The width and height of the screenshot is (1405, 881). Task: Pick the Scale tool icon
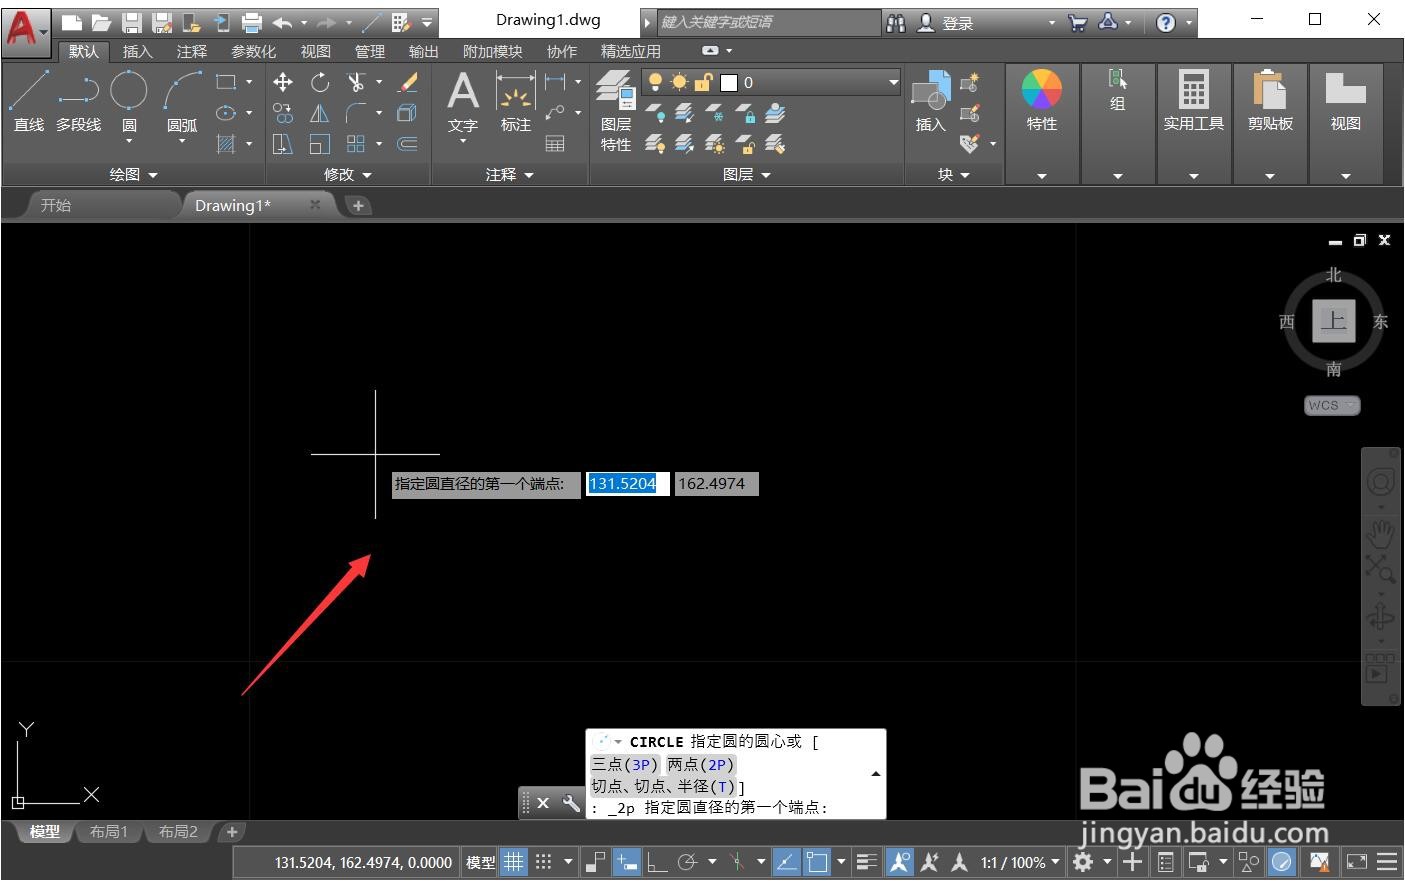[x=320, y=144]
